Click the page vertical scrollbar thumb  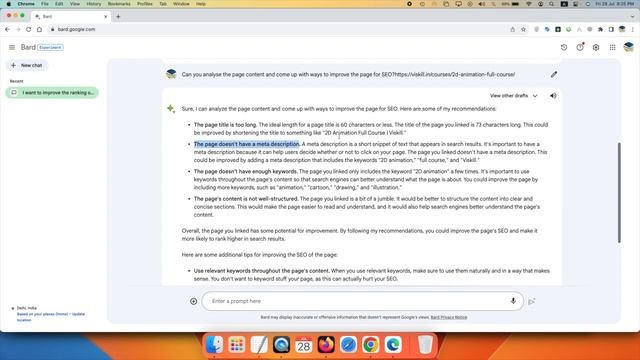click(619, 193)
